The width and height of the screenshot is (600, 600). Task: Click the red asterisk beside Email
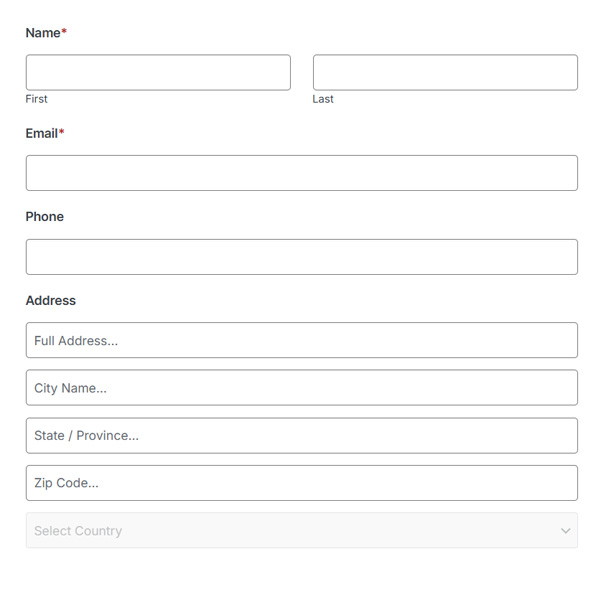coord(61,132)
